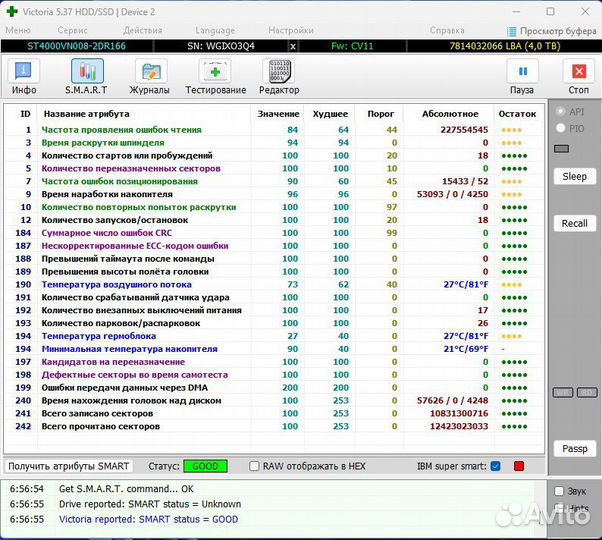Select row Частота ошибок позиционирования

[x=274, y=181]
